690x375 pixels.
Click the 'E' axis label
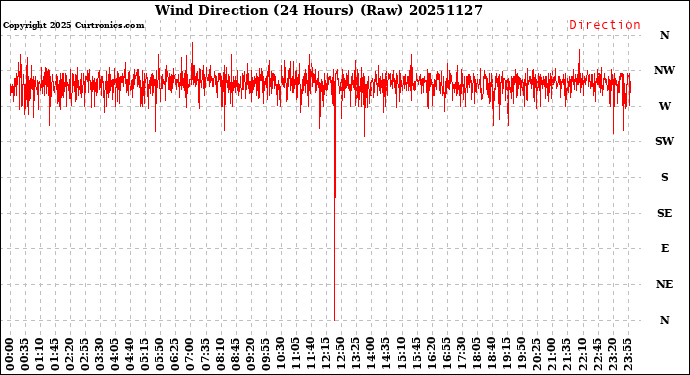coord(664,249)
